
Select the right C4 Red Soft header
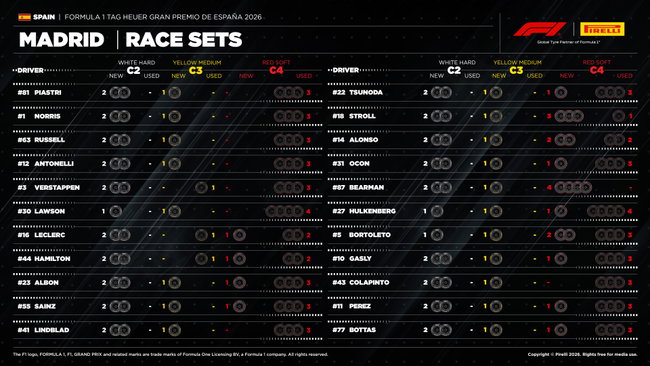pos(597,67)
